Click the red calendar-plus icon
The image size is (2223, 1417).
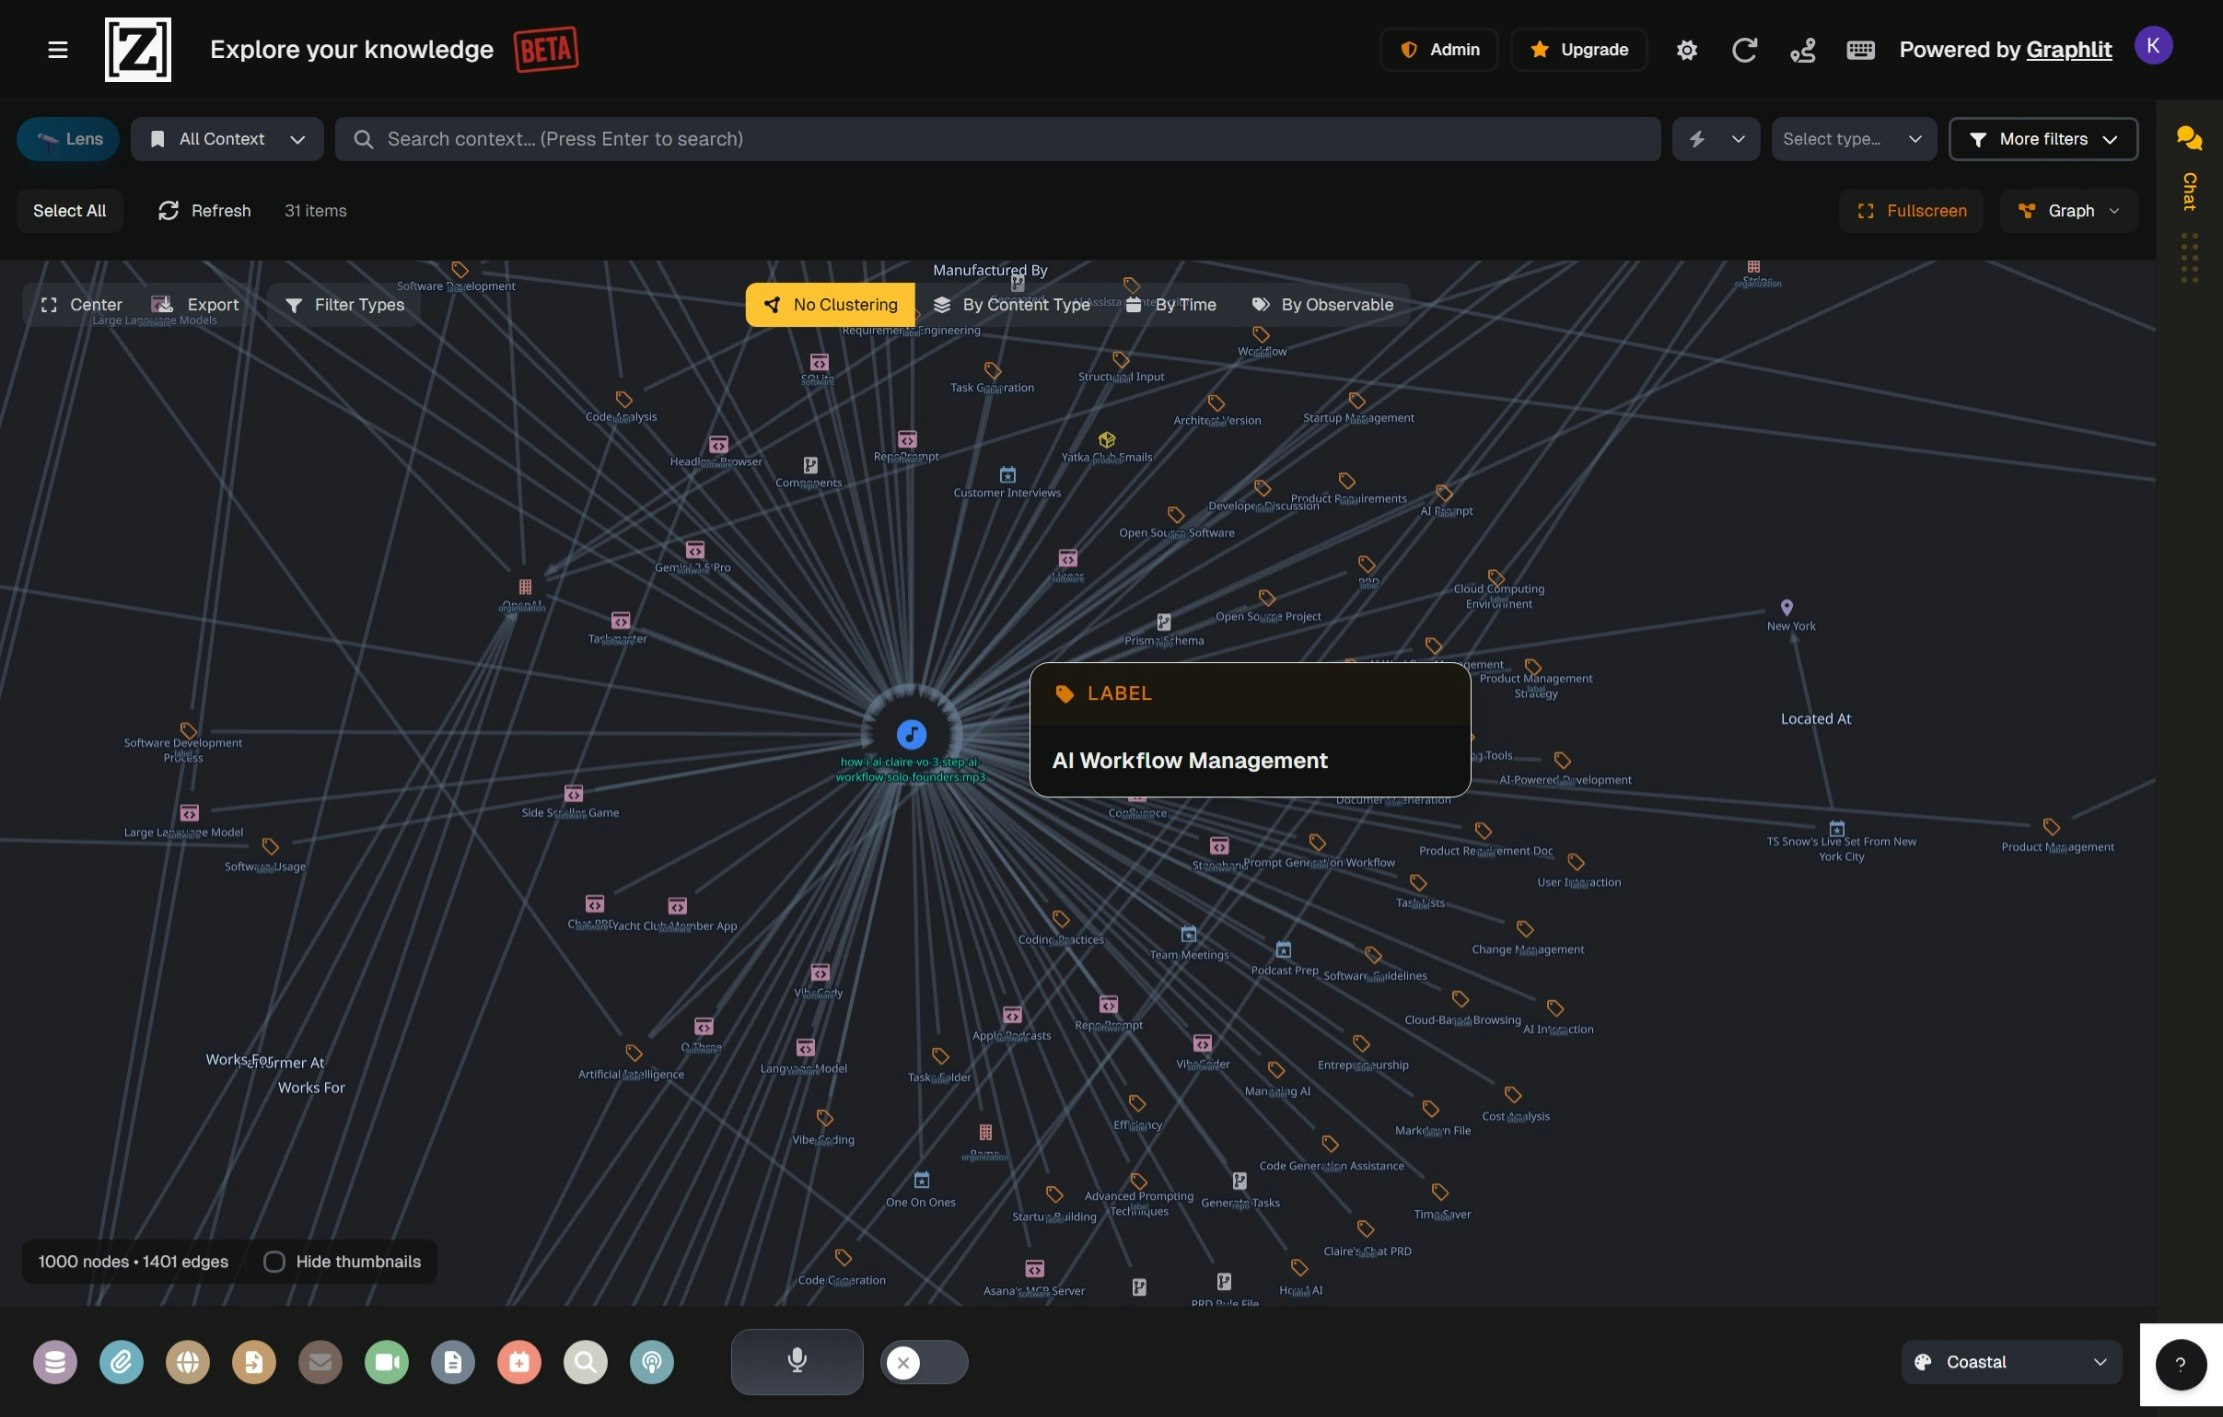[519, 1362]
